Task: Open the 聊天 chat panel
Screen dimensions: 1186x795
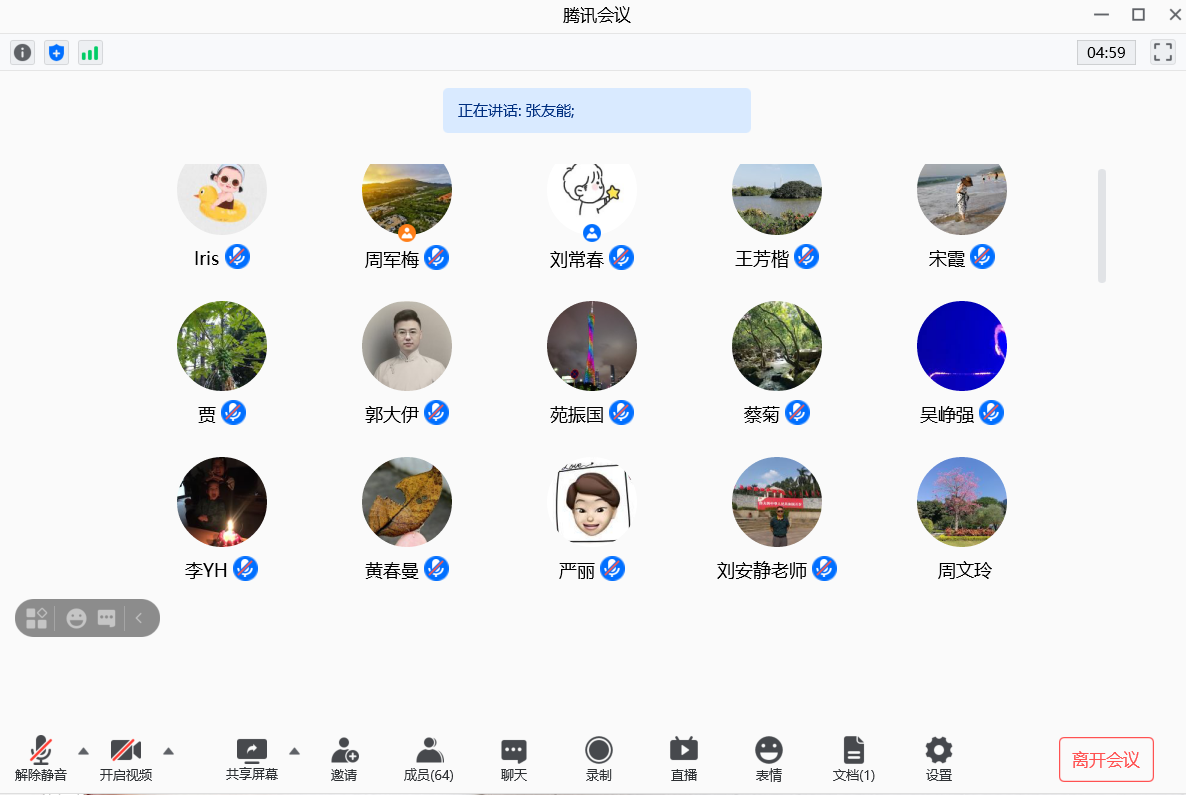Action: pyautogui.click(x=514, y=759)
